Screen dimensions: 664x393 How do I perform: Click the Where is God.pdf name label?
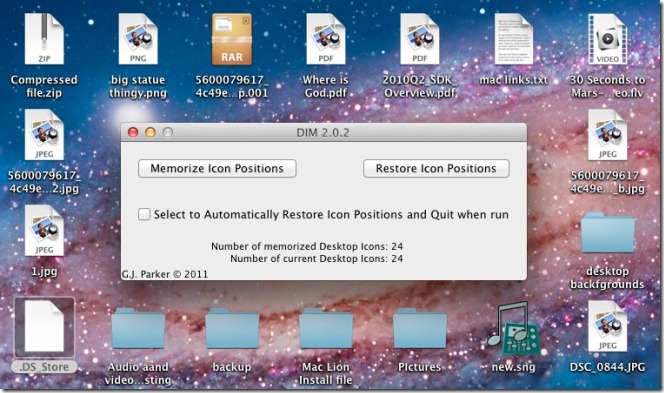[x=326, y=86]
